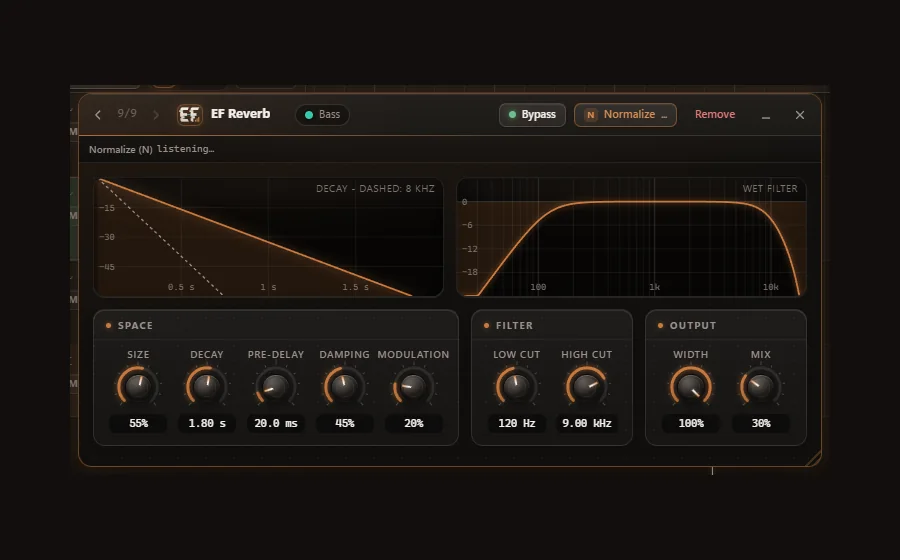Go to the previous effect slot arrow
Image resolution: width=900 pixels, height=560 pixels.
[x=98, y=115]
